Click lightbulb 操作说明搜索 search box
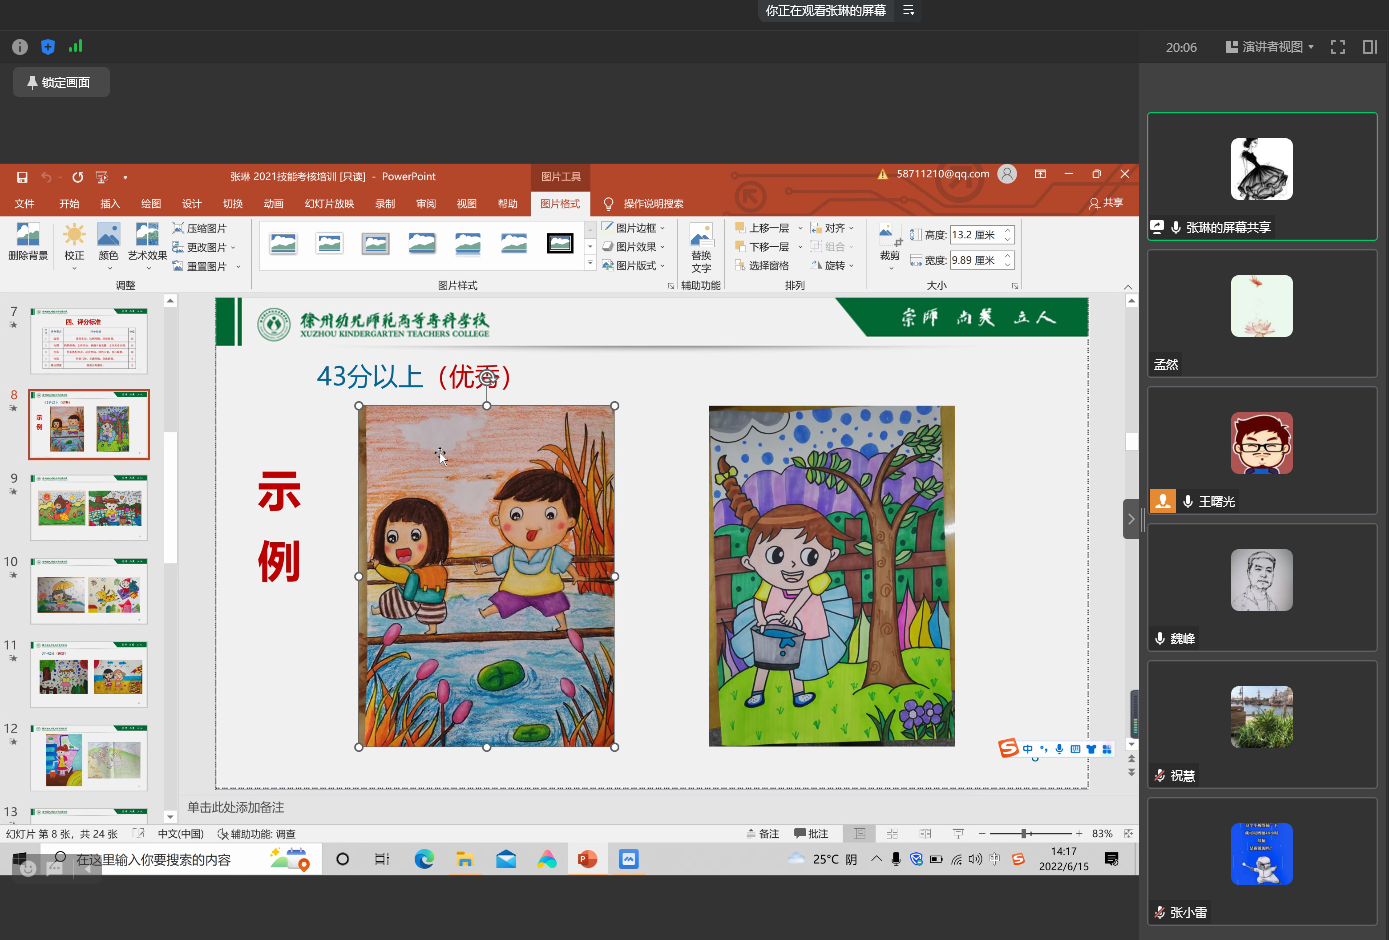 point(644,204)
